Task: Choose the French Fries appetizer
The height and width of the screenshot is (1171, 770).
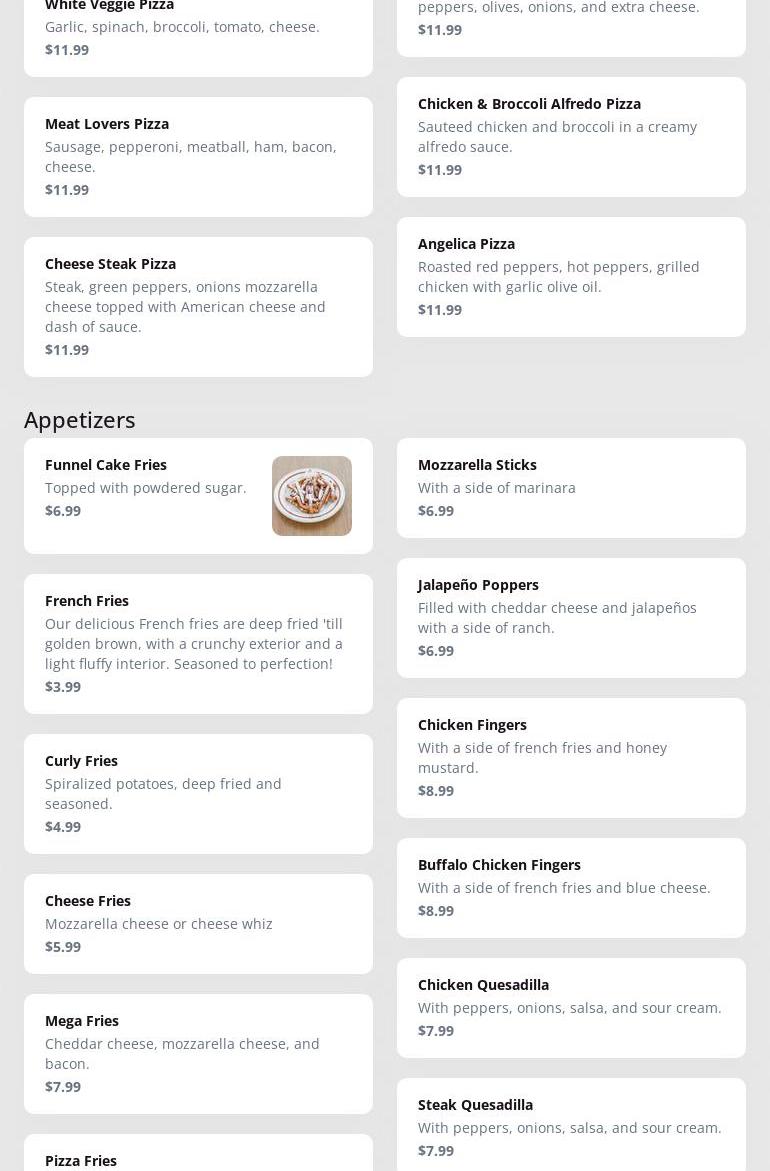Action: [198, 643]
